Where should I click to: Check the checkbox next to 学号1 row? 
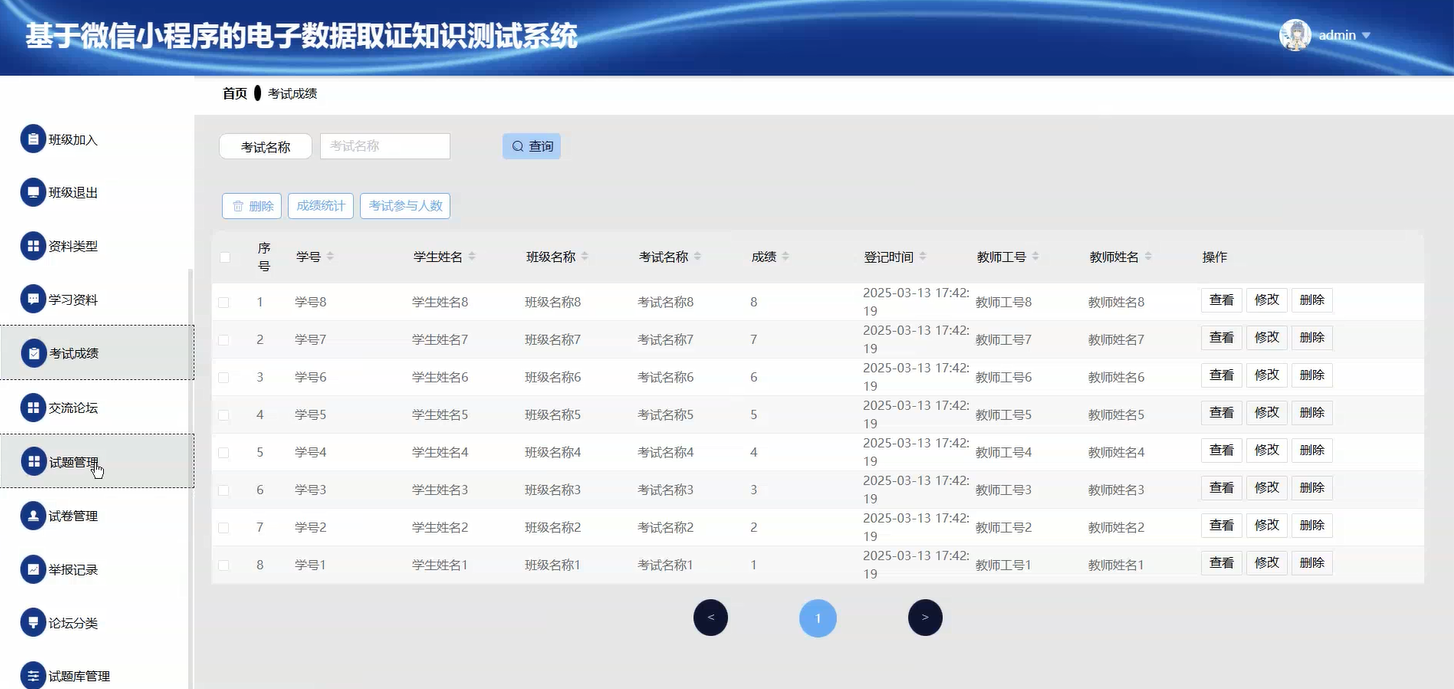[x=224, y=564]
